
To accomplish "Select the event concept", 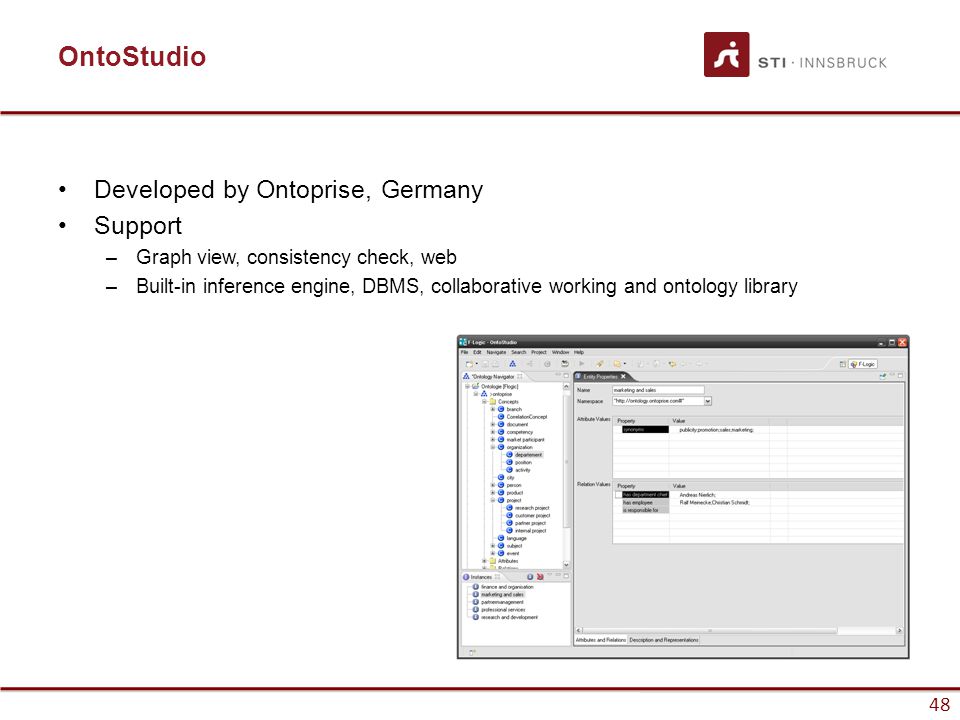I will 509,553.
